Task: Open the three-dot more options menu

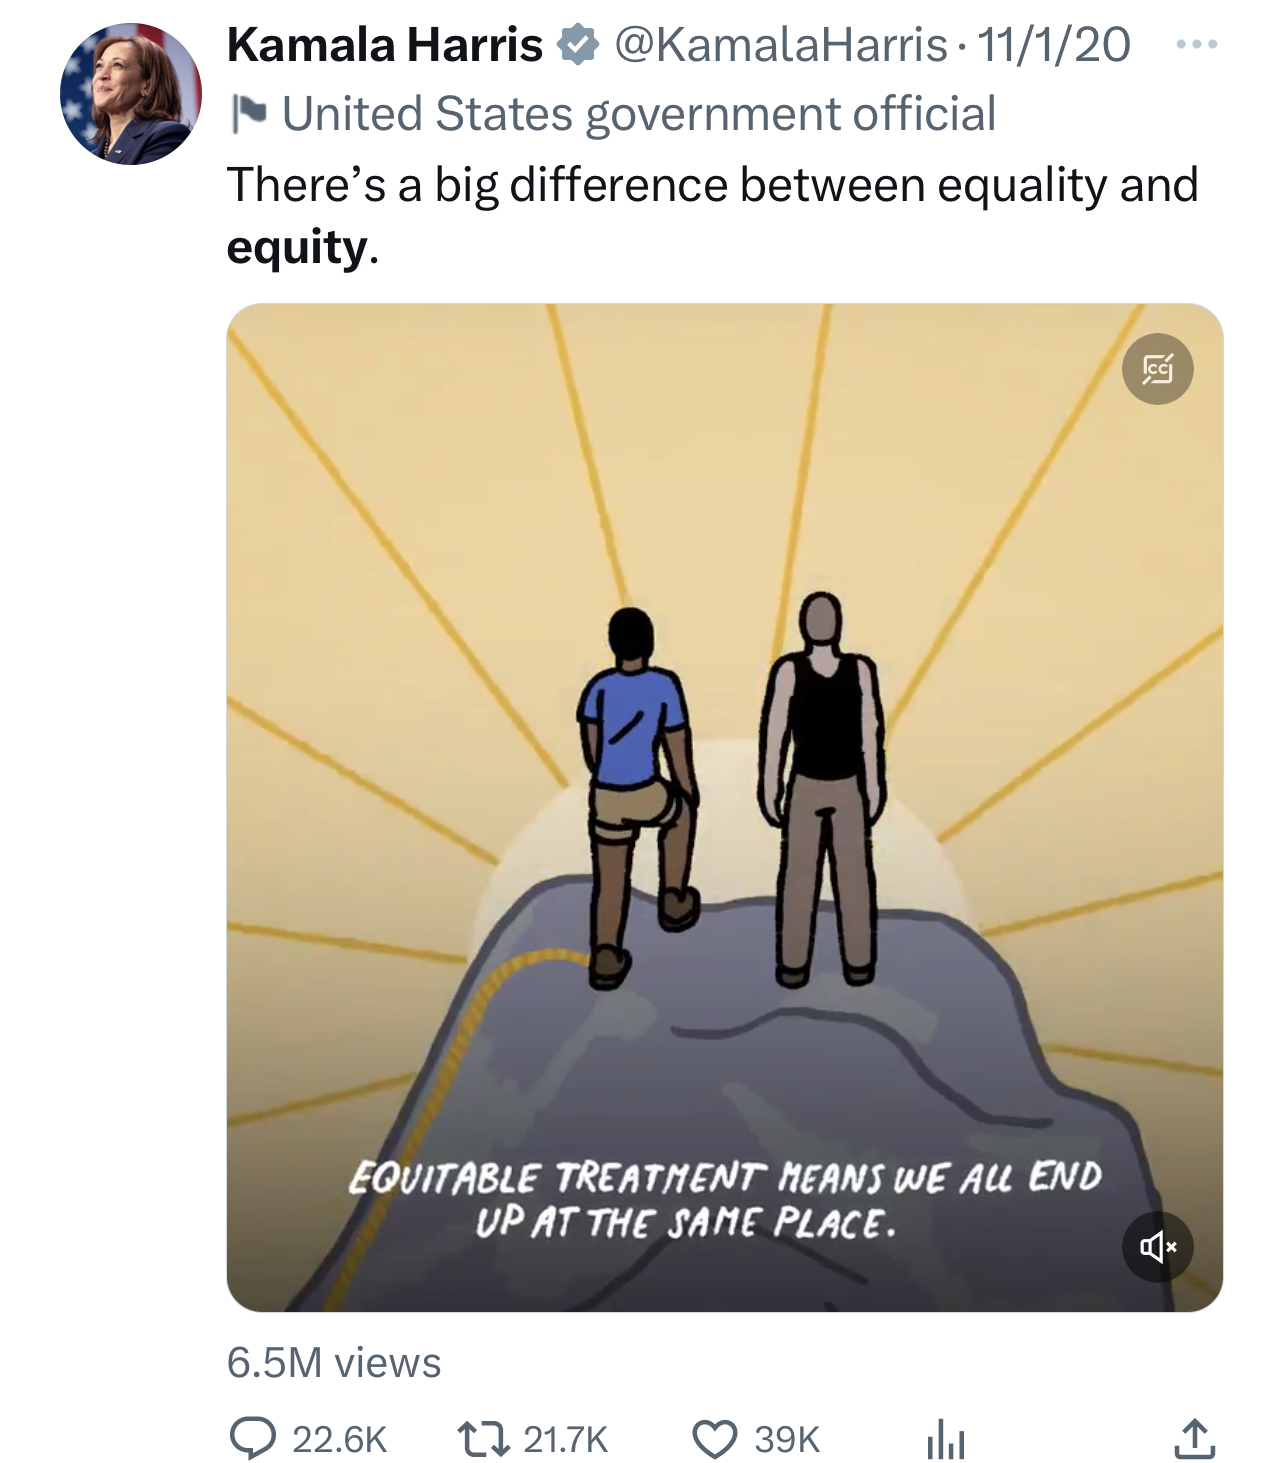Action: point(1196,45)
